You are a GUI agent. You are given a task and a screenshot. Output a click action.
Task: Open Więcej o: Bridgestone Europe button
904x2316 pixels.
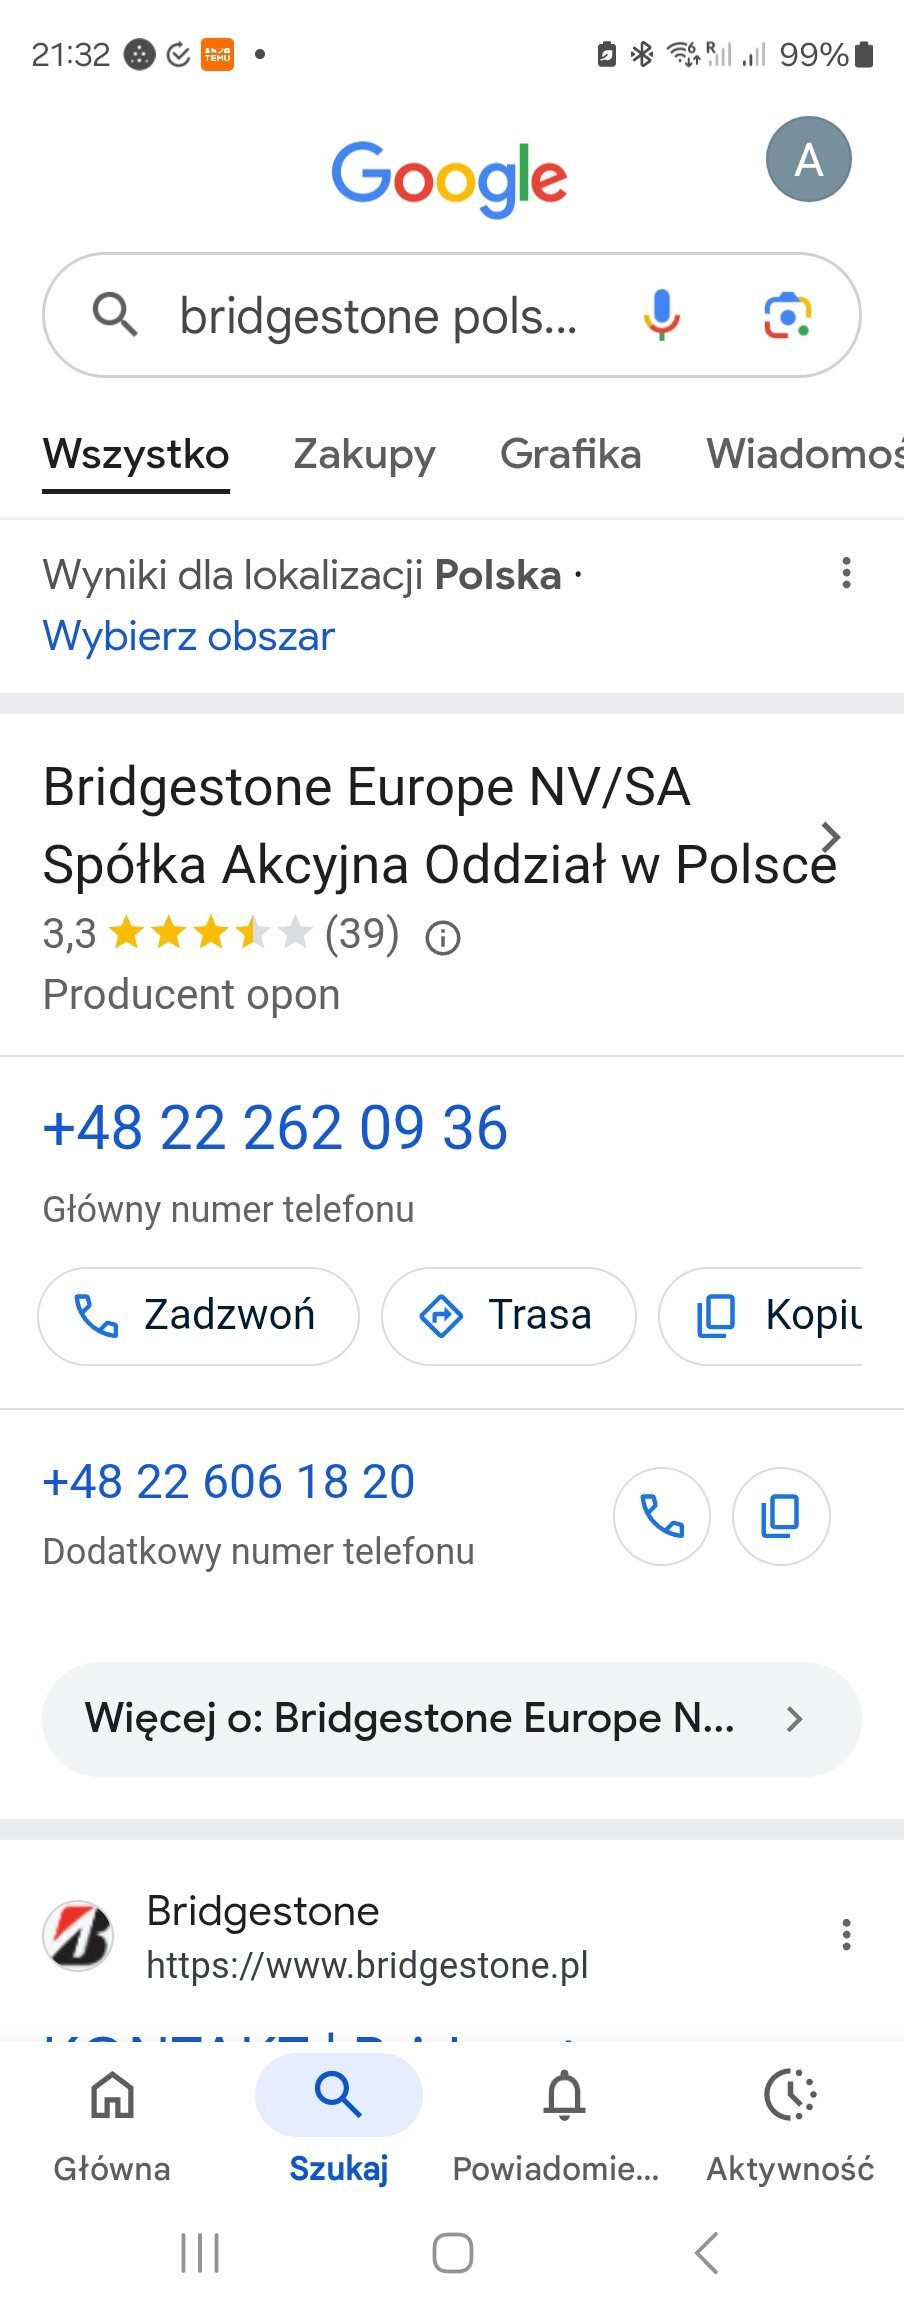point(451,1719)
